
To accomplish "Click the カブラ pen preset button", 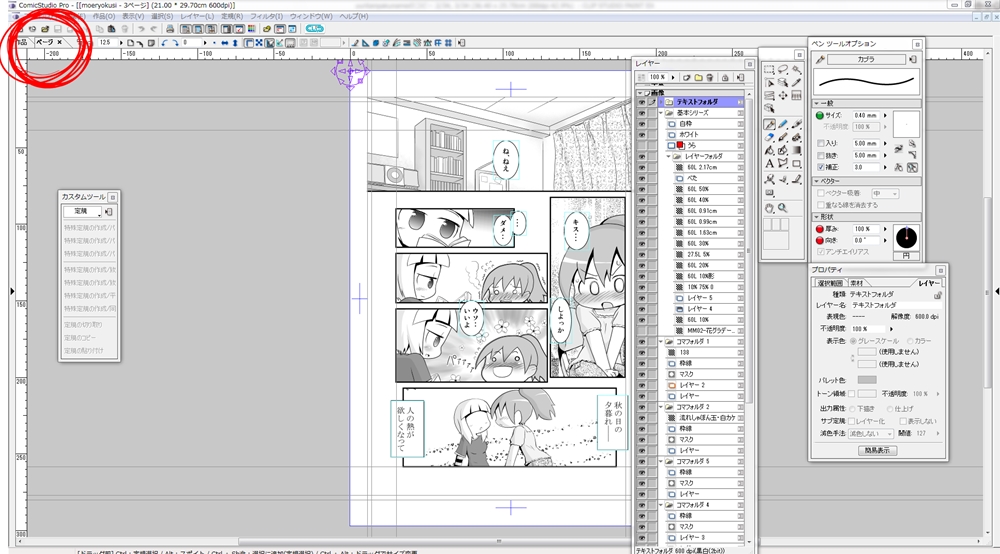I will (866, 59).
